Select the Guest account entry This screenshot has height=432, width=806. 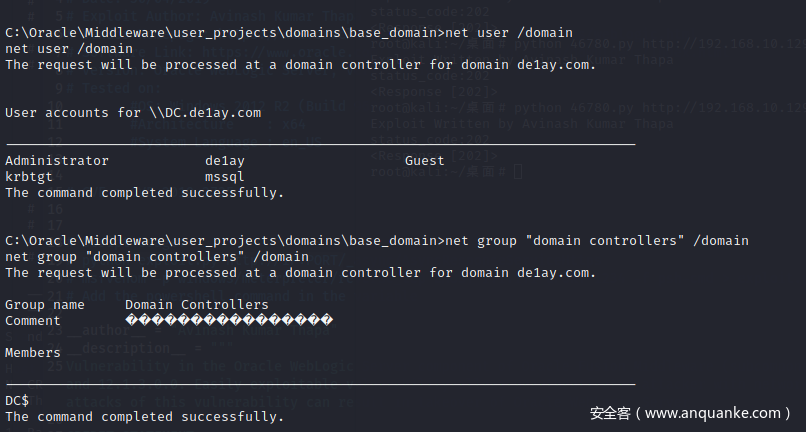pos(425,160)
